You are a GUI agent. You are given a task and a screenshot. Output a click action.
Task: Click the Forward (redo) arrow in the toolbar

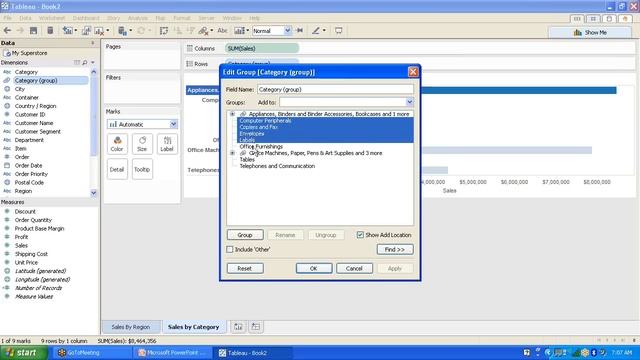point(20,31)
